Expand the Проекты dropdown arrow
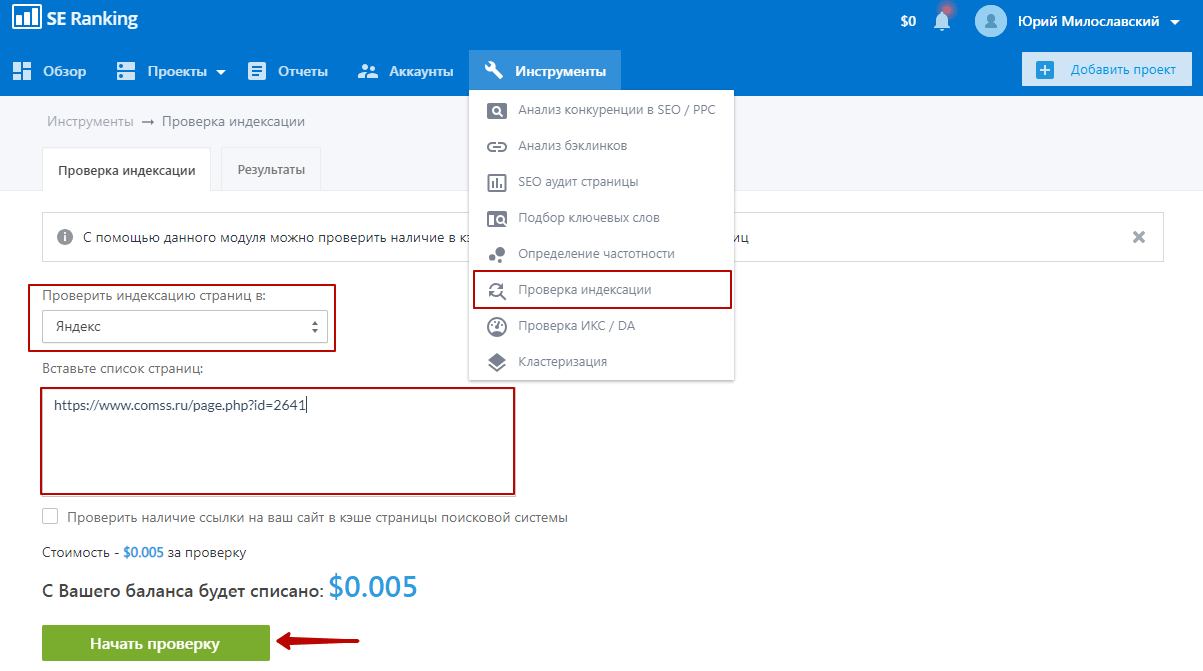This screenshot has height=671, width=1203. click(221, 72)
